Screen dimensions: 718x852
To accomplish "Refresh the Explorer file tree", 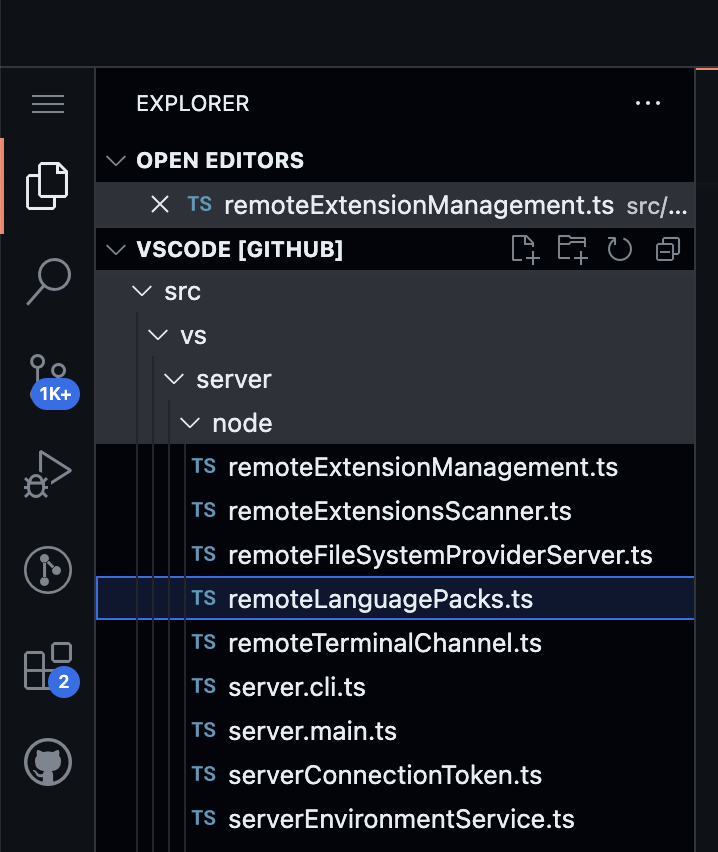I will tap(620, 250).
